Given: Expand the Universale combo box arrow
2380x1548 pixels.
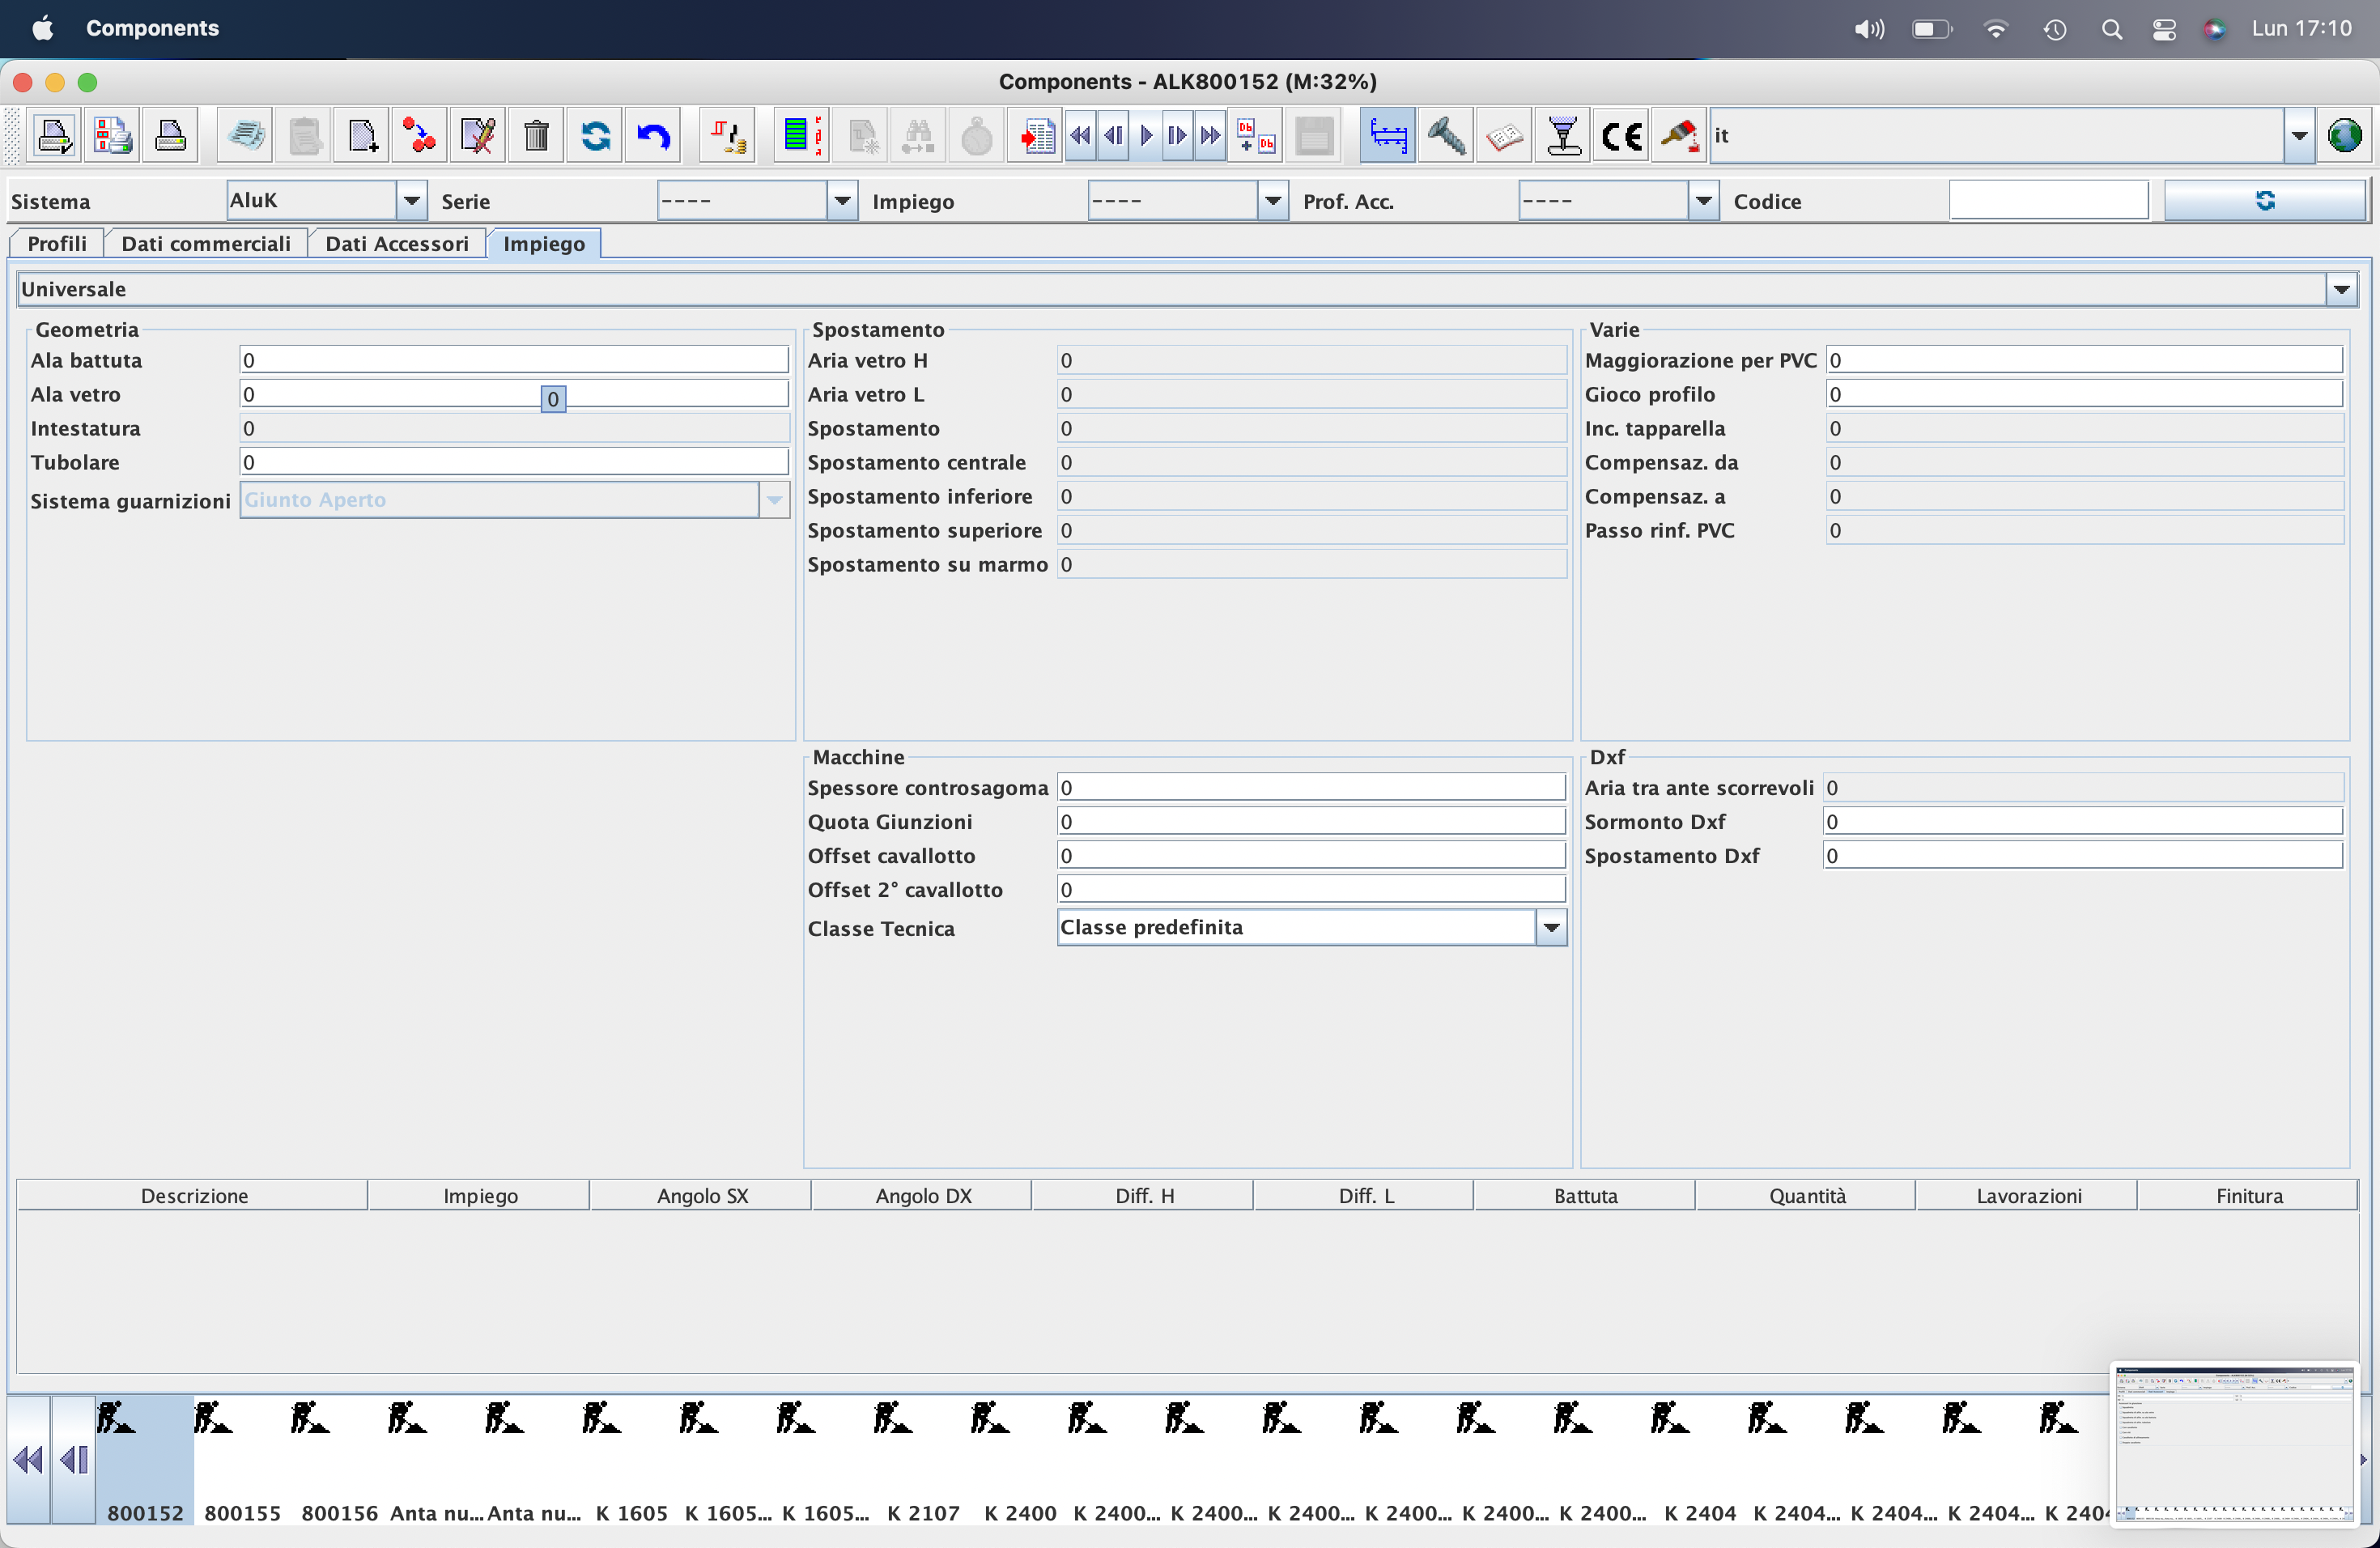Looking at the screenshot, I should pos(2341,290).
